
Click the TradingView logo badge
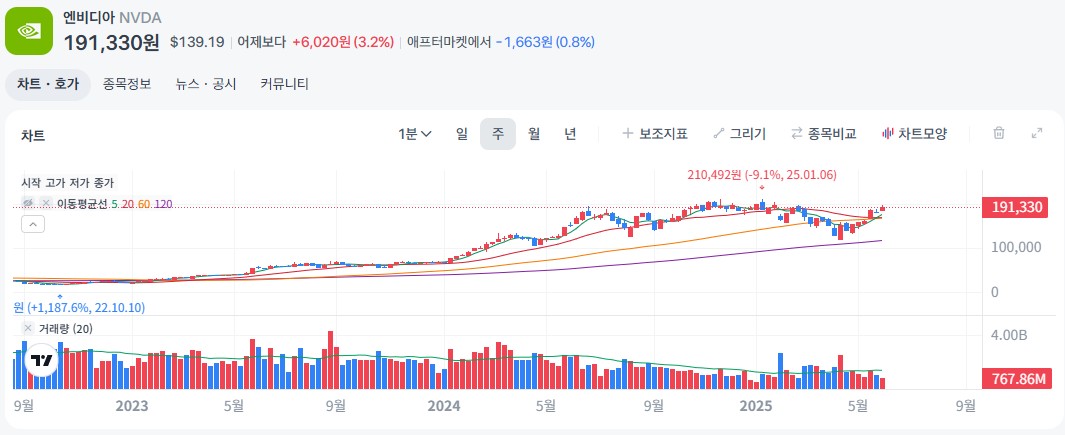(x=42, y=362)
